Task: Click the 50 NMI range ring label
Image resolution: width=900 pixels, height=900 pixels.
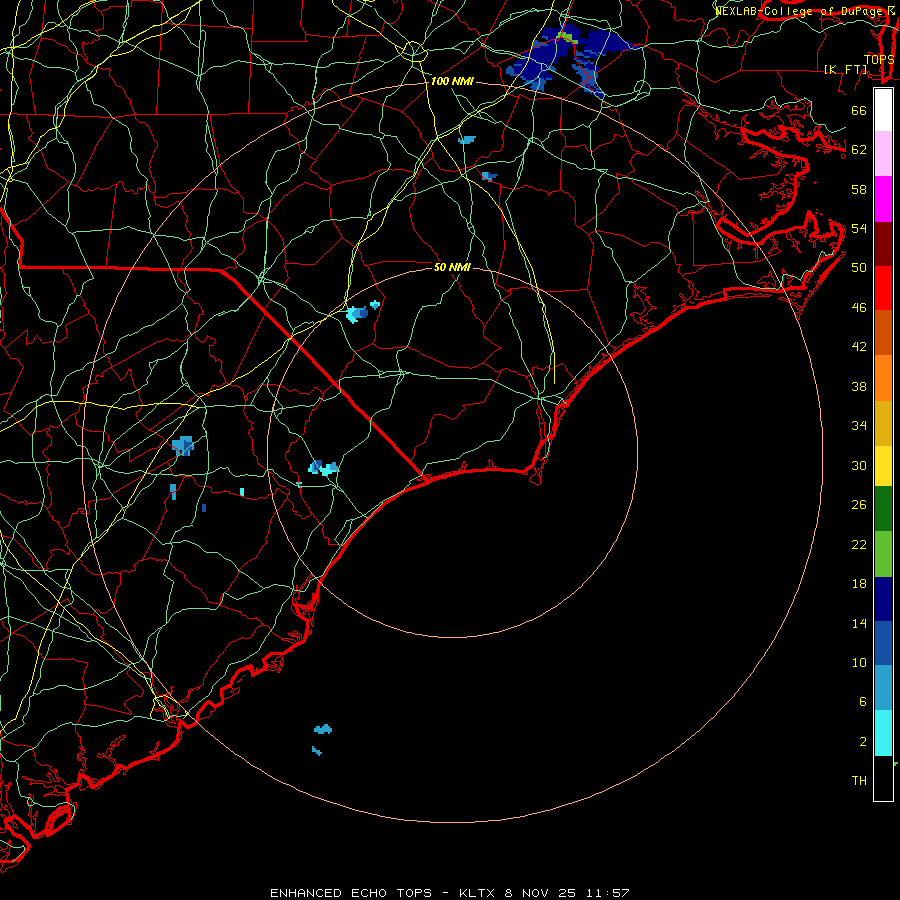Action: [452, 267]
